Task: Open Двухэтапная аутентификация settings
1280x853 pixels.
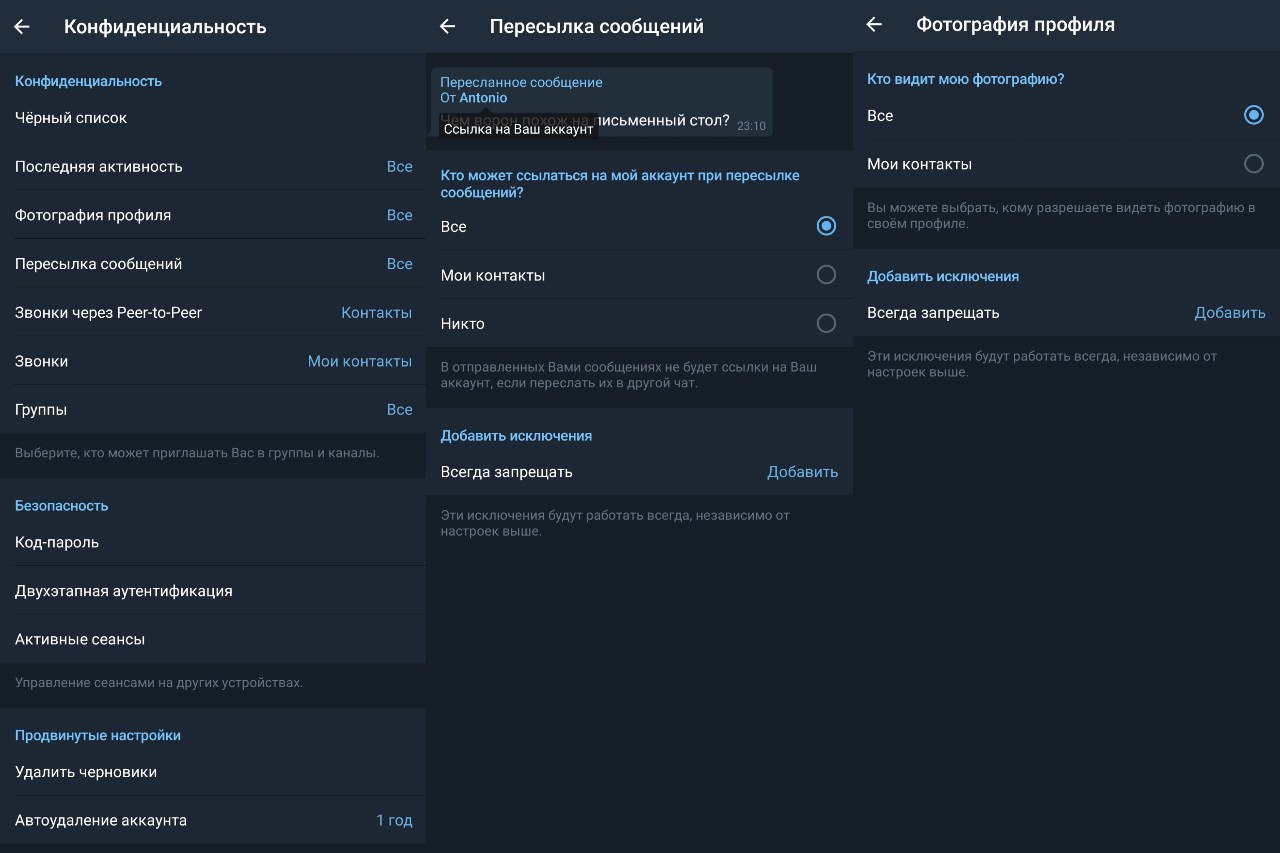Action: pos(212,591)
